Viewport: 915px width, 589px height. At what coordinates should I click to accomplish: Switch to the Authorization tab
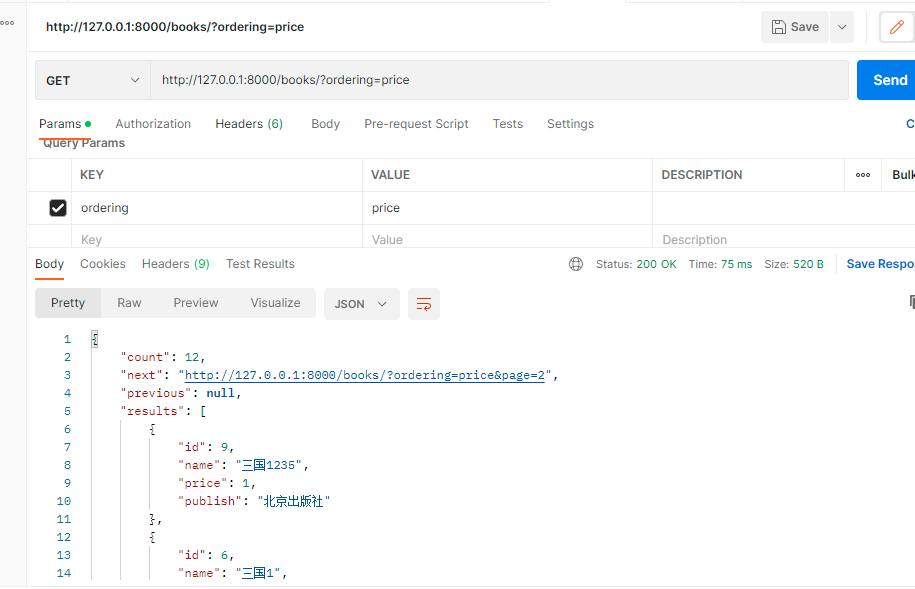[x=153, y=124]
